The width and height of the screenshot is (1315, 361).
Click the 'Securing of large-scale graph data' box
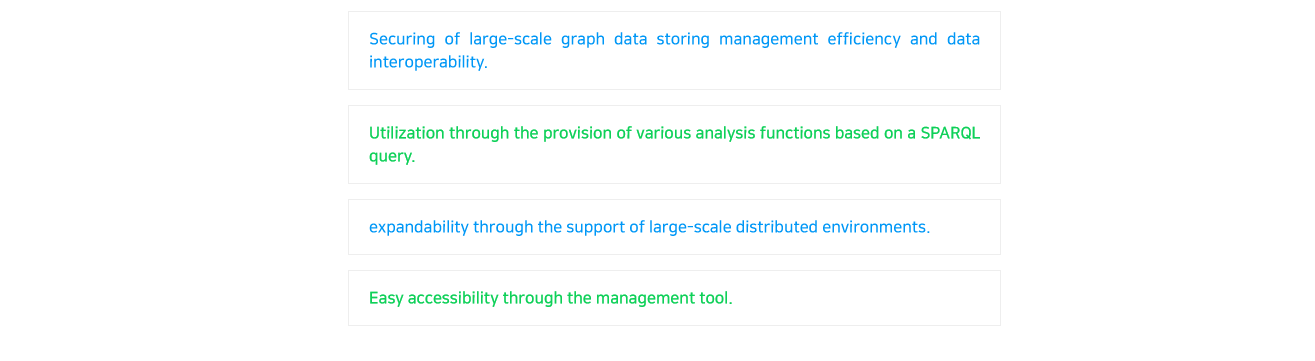[x=674, y=51]
